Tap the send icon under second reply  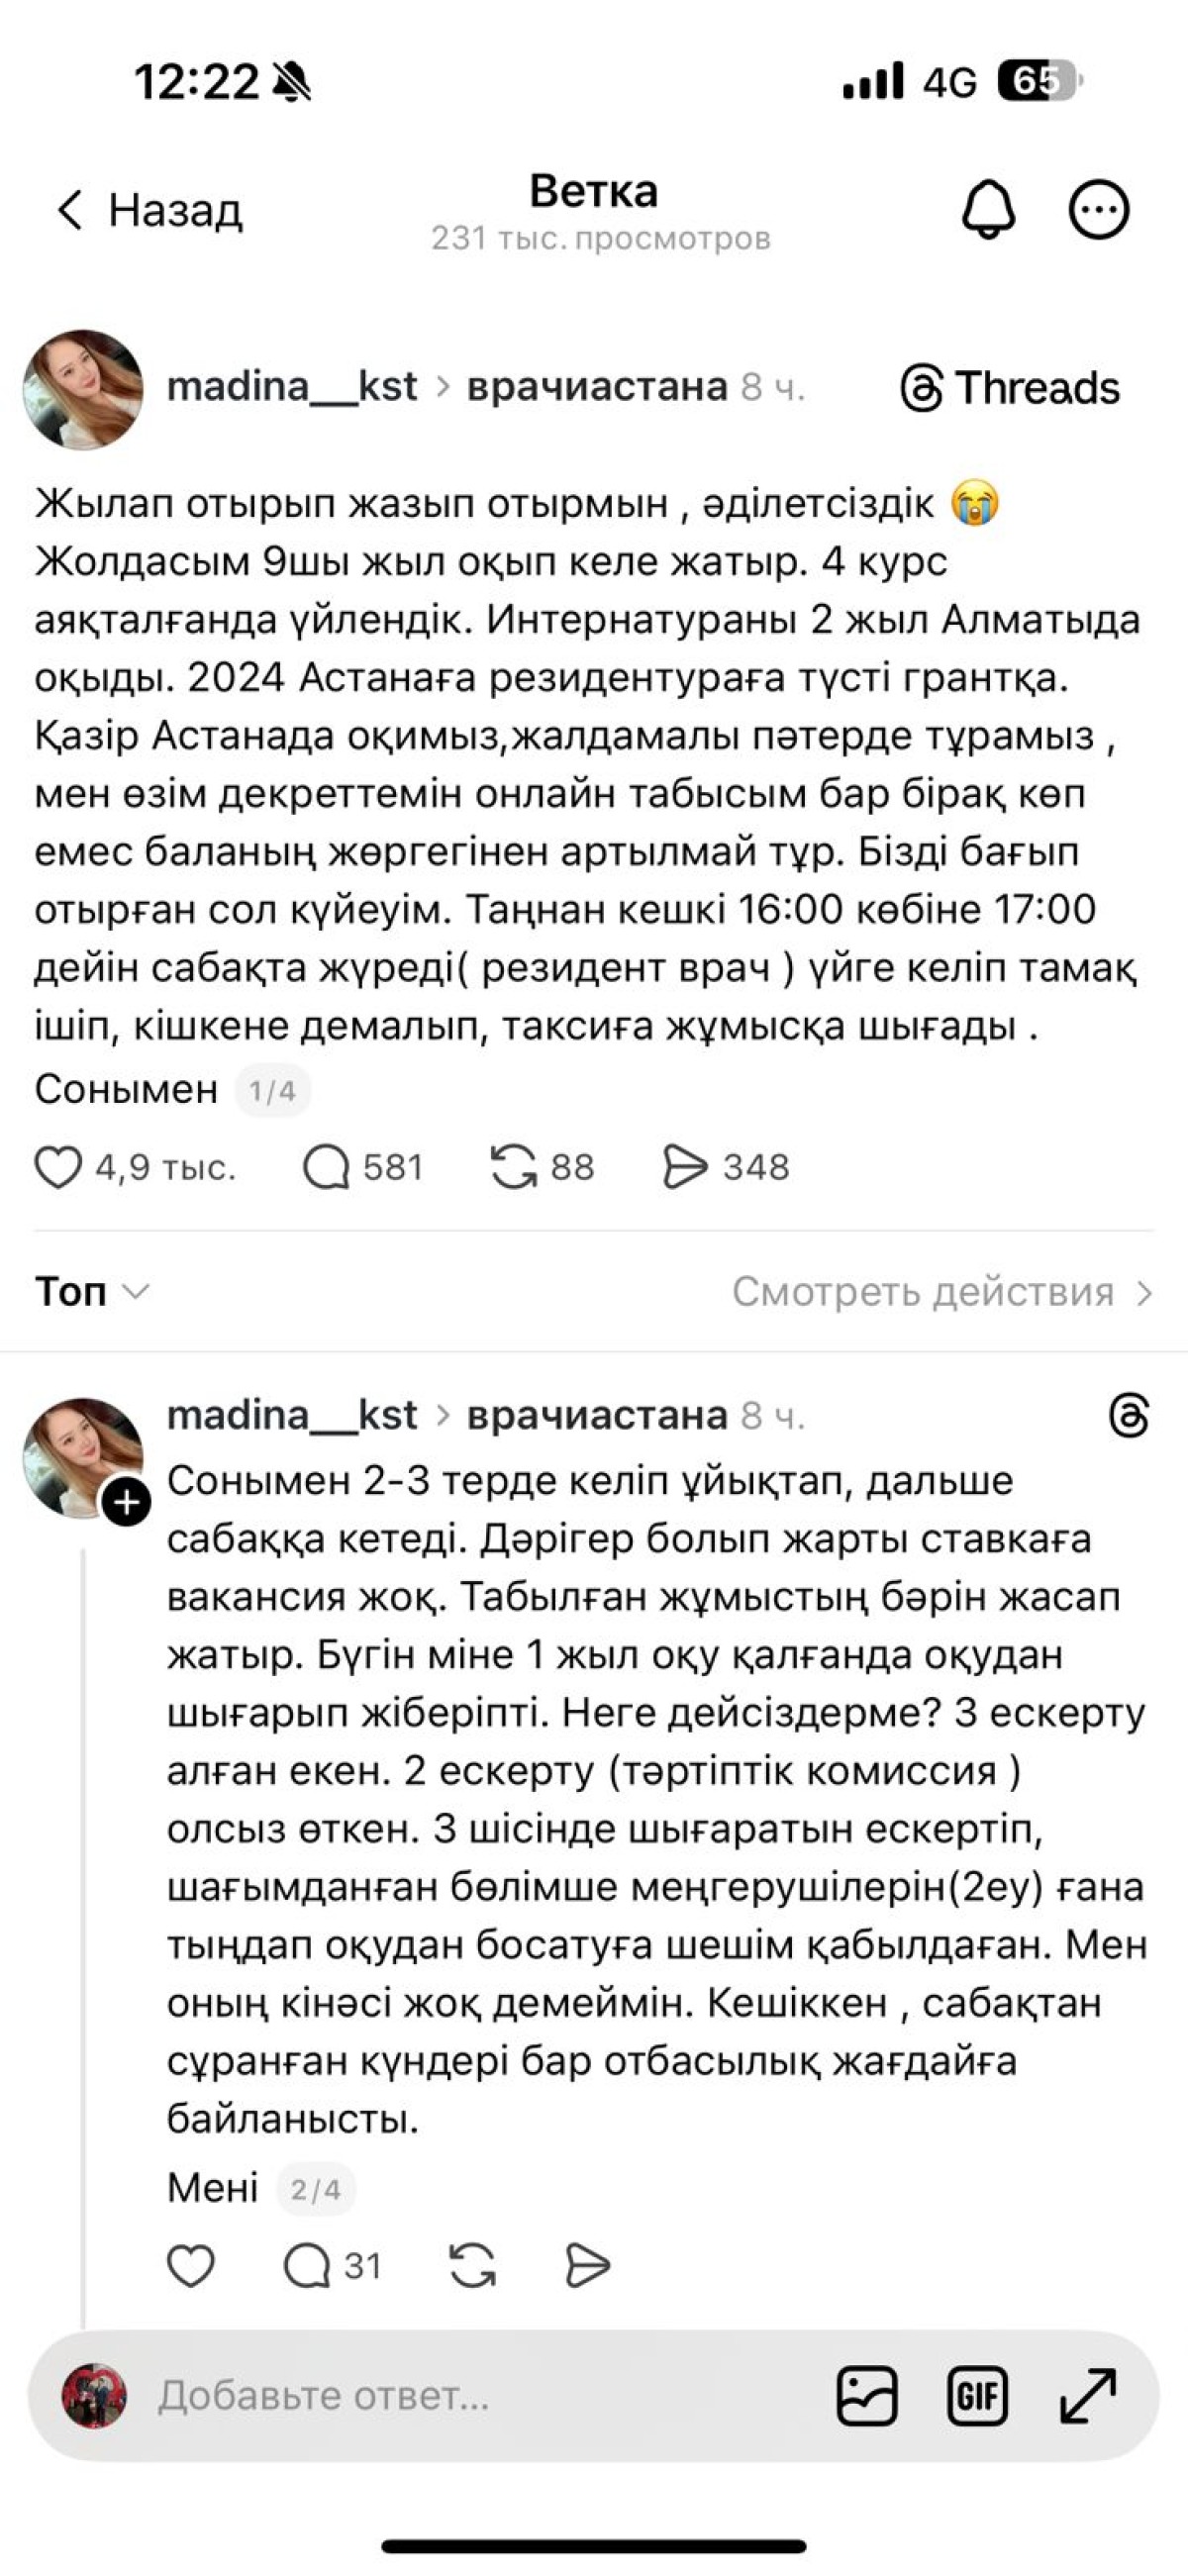click(x=587, y=2266)
